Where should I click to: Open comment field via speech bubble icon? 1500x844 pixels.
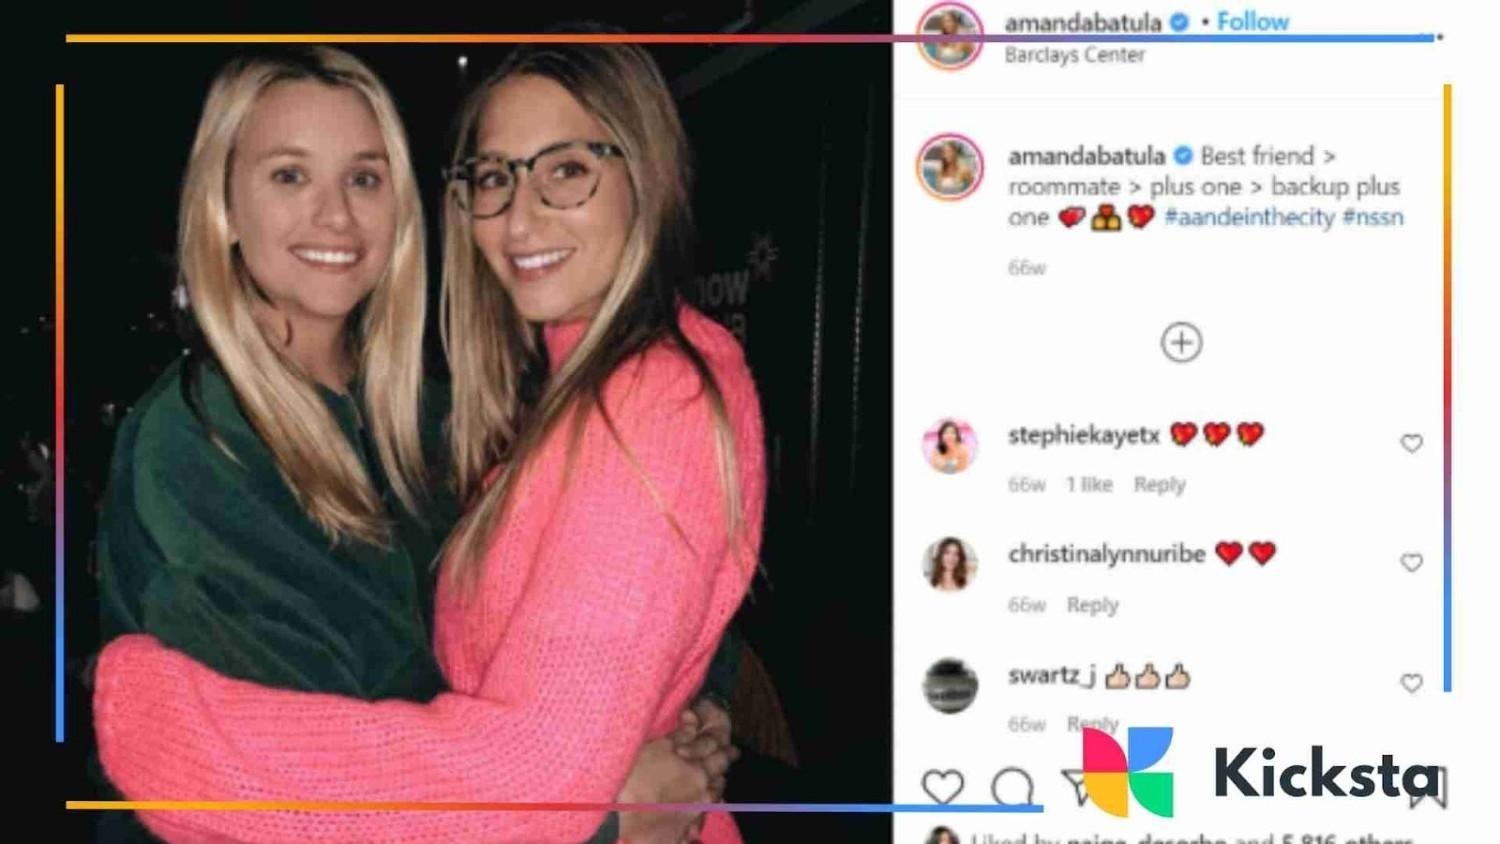pyautogui.click(x=1012, y=788)
